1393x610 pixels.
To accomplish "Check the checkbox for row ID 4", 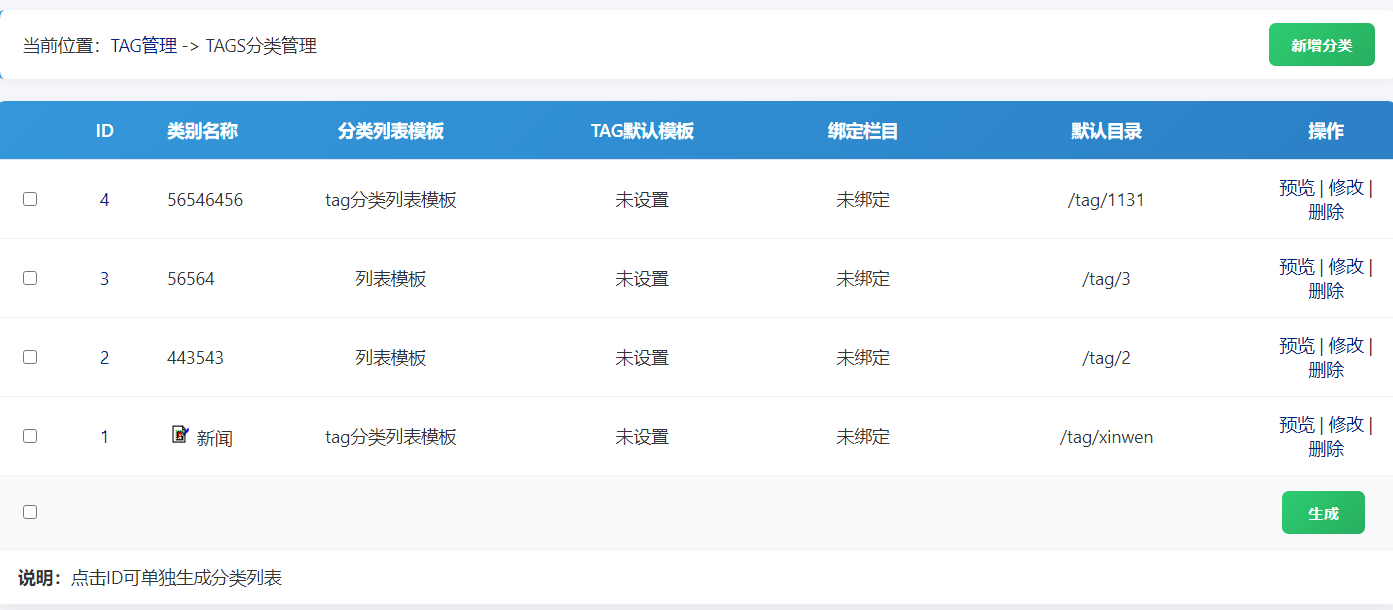I will point(29,199).
